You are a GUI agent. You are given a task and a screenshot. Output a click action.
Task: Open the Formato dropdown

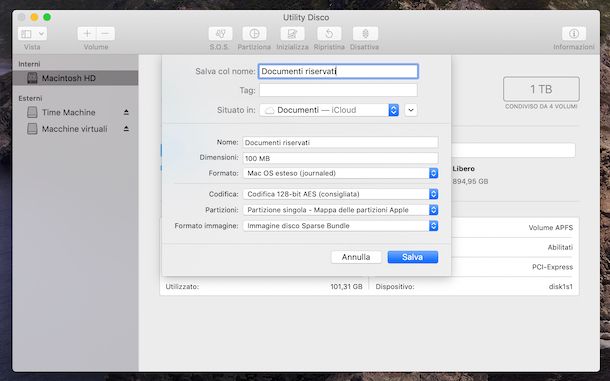(340, 173)
